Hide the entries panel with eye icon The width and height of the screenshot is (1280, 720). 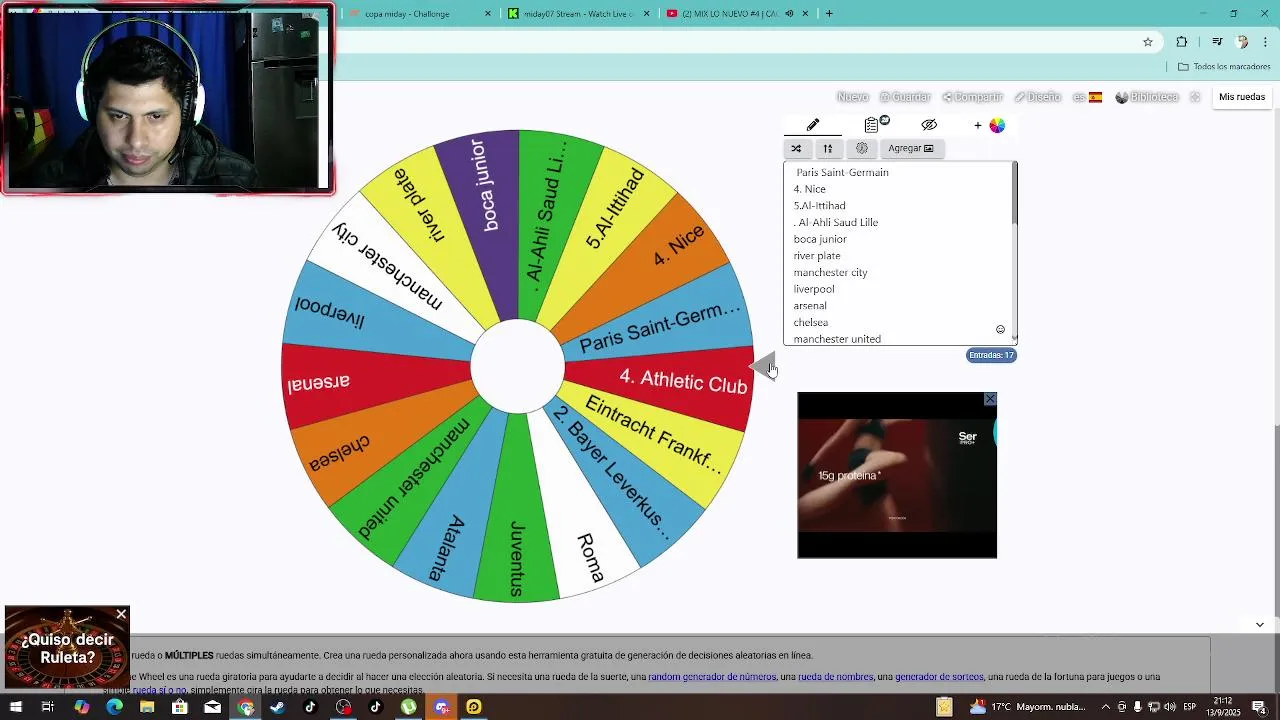pos(929,125)
